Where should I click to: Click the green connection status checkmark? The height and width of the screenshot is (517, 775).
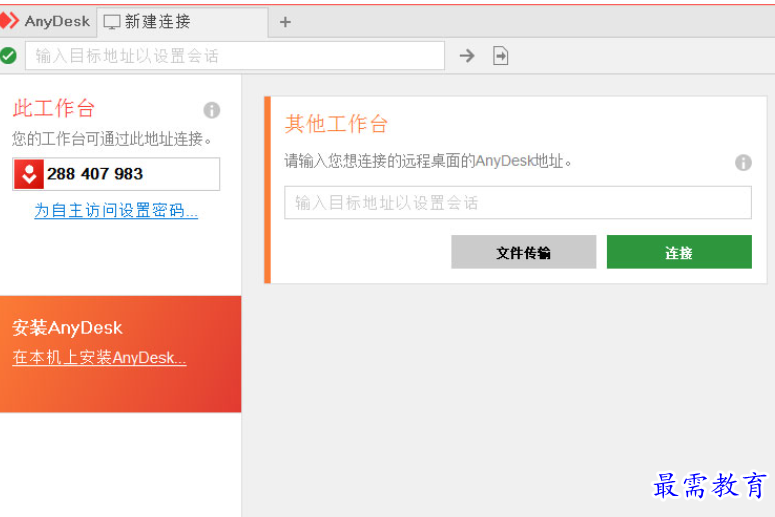pos(8,55)
